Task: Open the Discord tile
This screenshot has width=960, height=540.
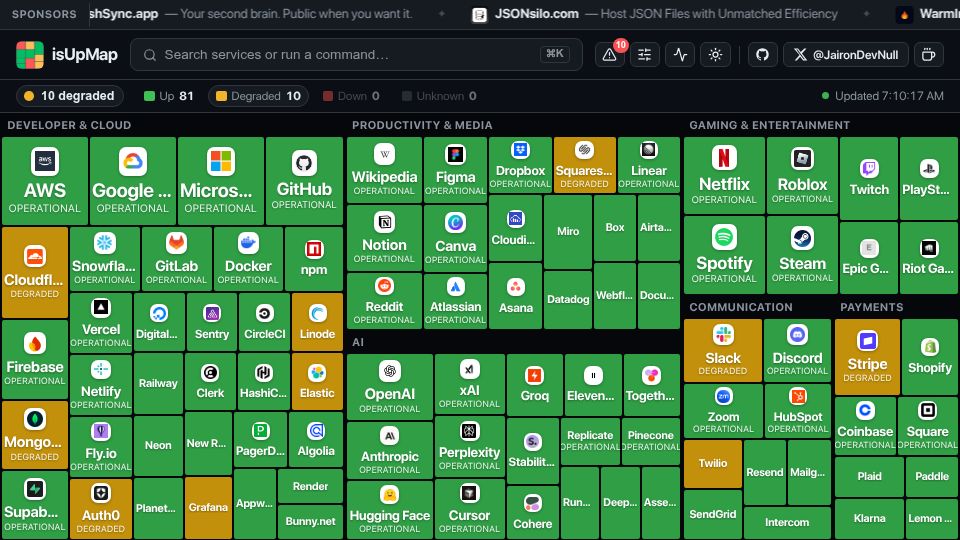Action: coord(797,350)
